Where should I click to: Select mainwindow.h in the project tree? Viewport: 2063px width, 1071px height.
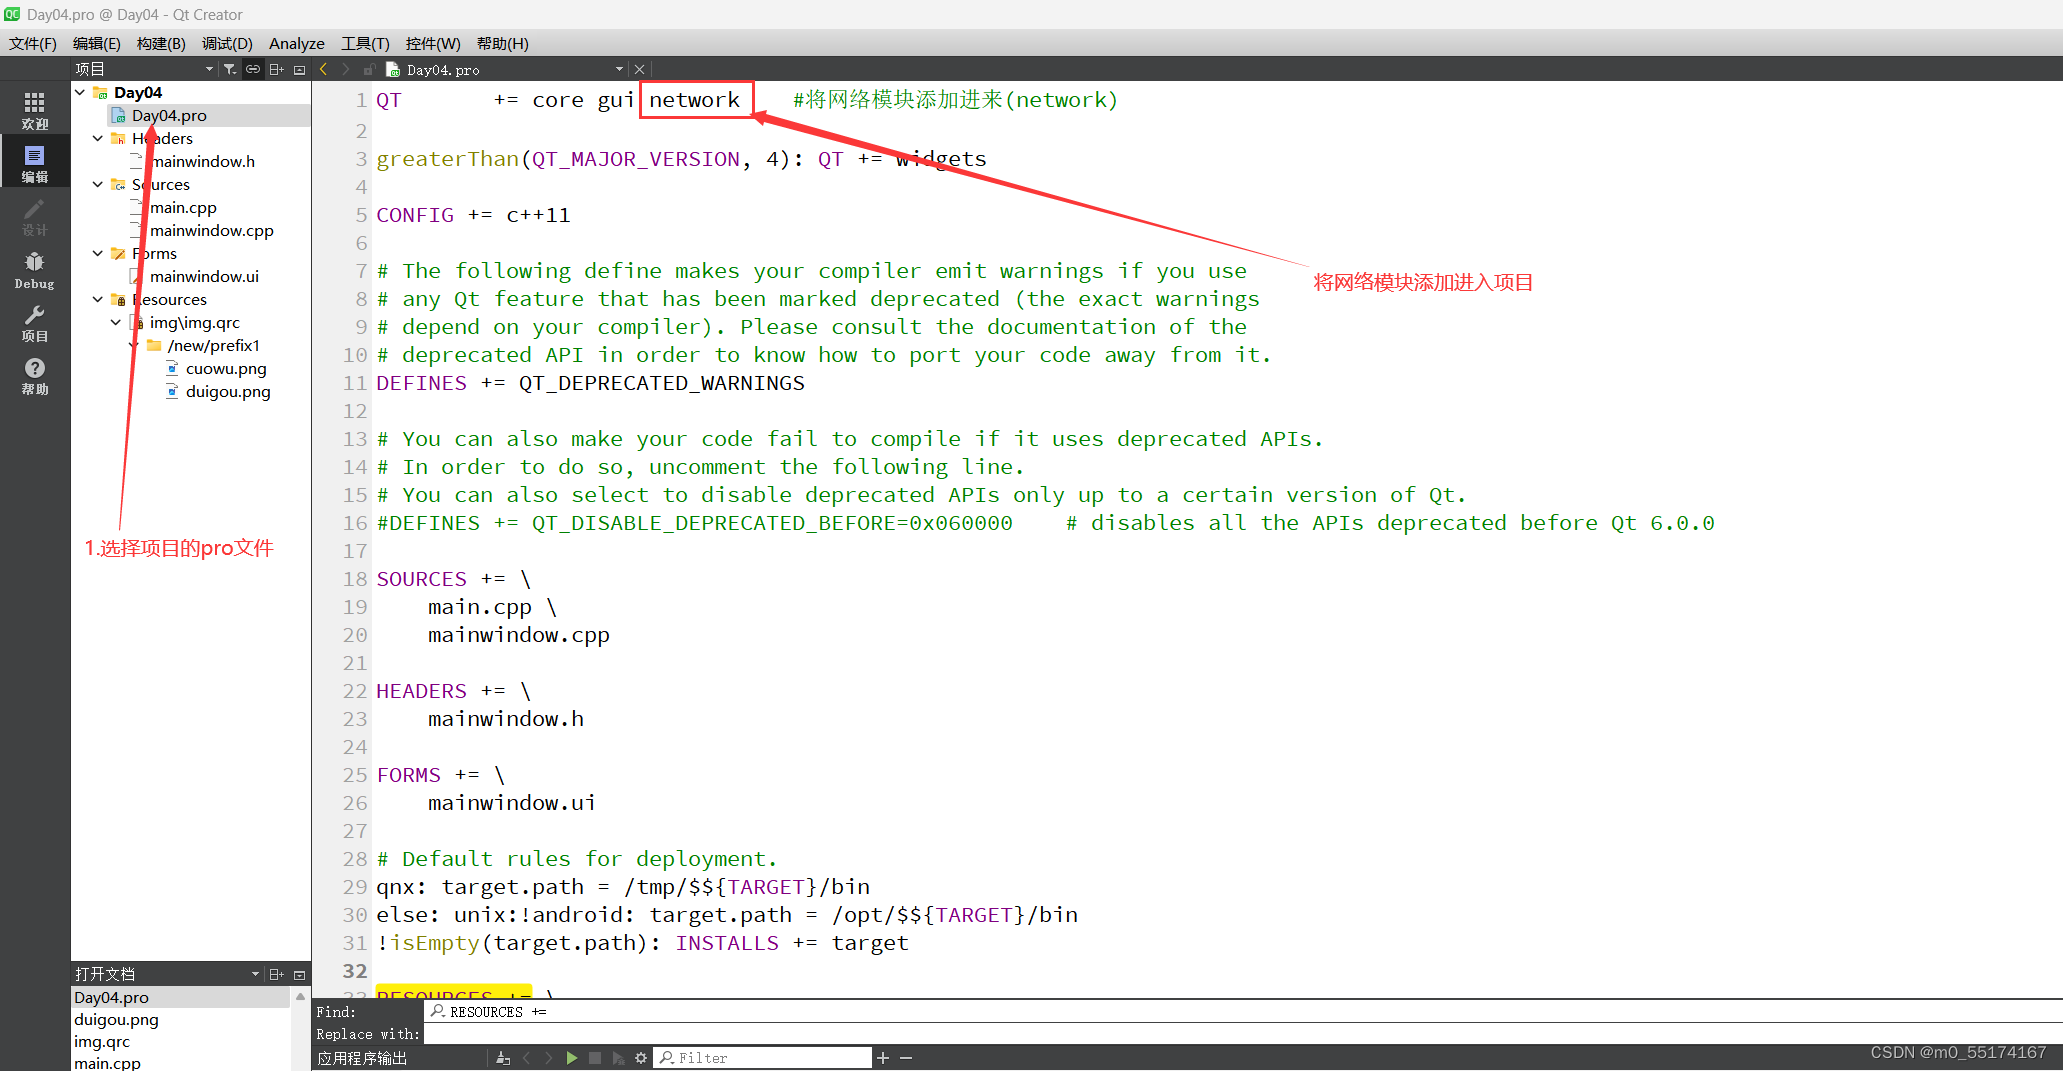pyautogui.click(x=202, y=161)
